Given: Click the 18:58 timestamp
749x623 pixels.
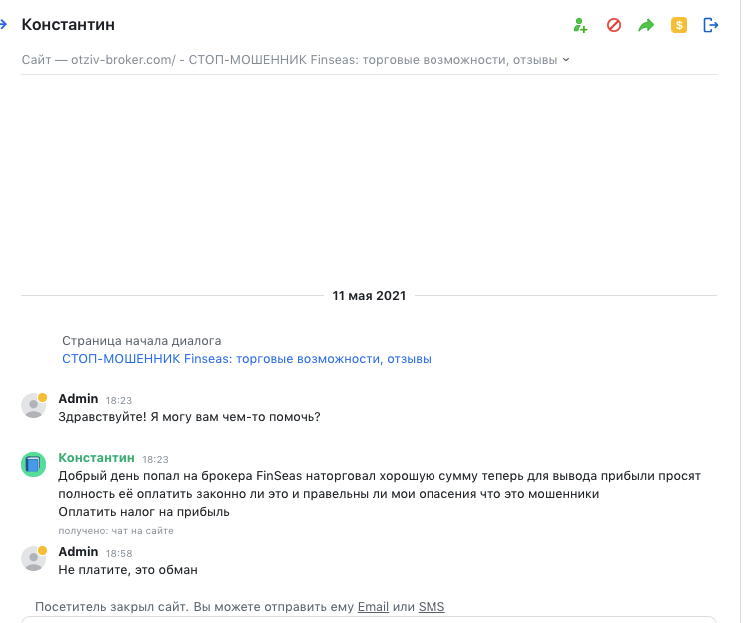Looking at the screenshot, I should coord(119,553).
